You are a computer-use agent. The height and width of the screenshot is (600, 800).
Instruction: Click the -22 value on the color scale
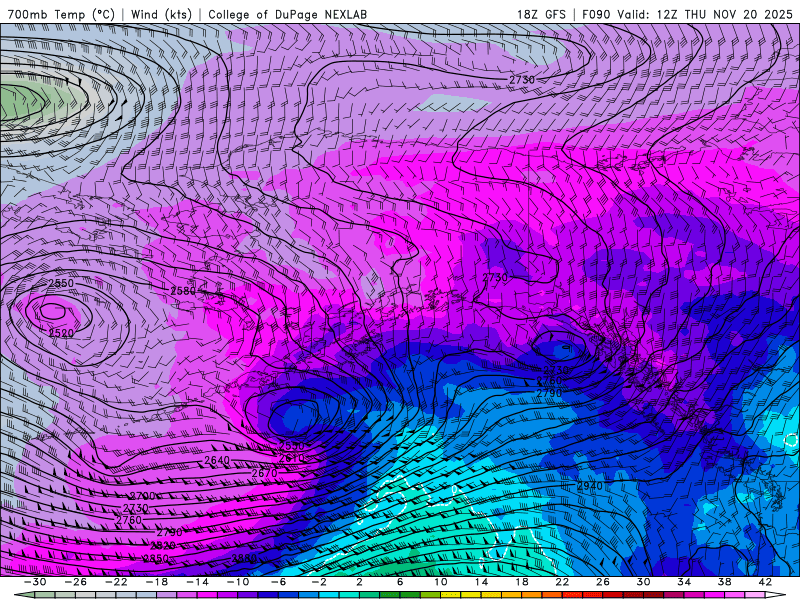(116, 582)
